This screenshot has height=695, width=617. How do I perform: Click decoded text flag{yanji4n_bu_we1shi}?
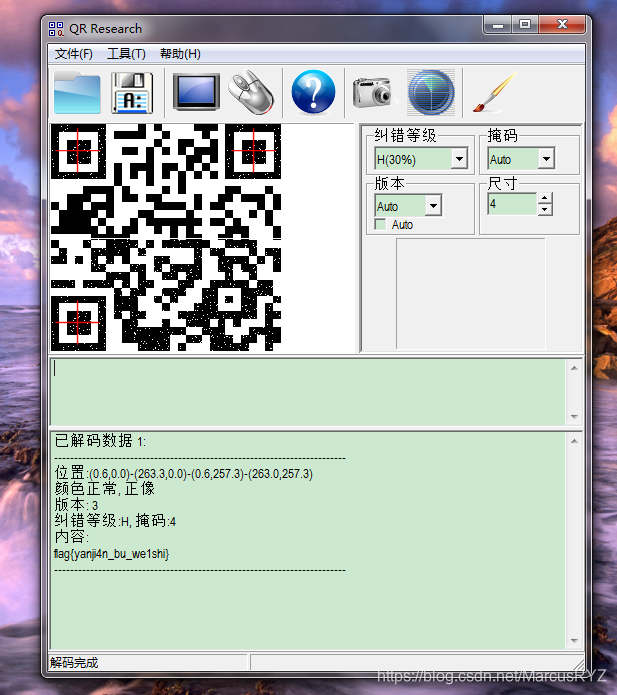[x=111, y=554]
